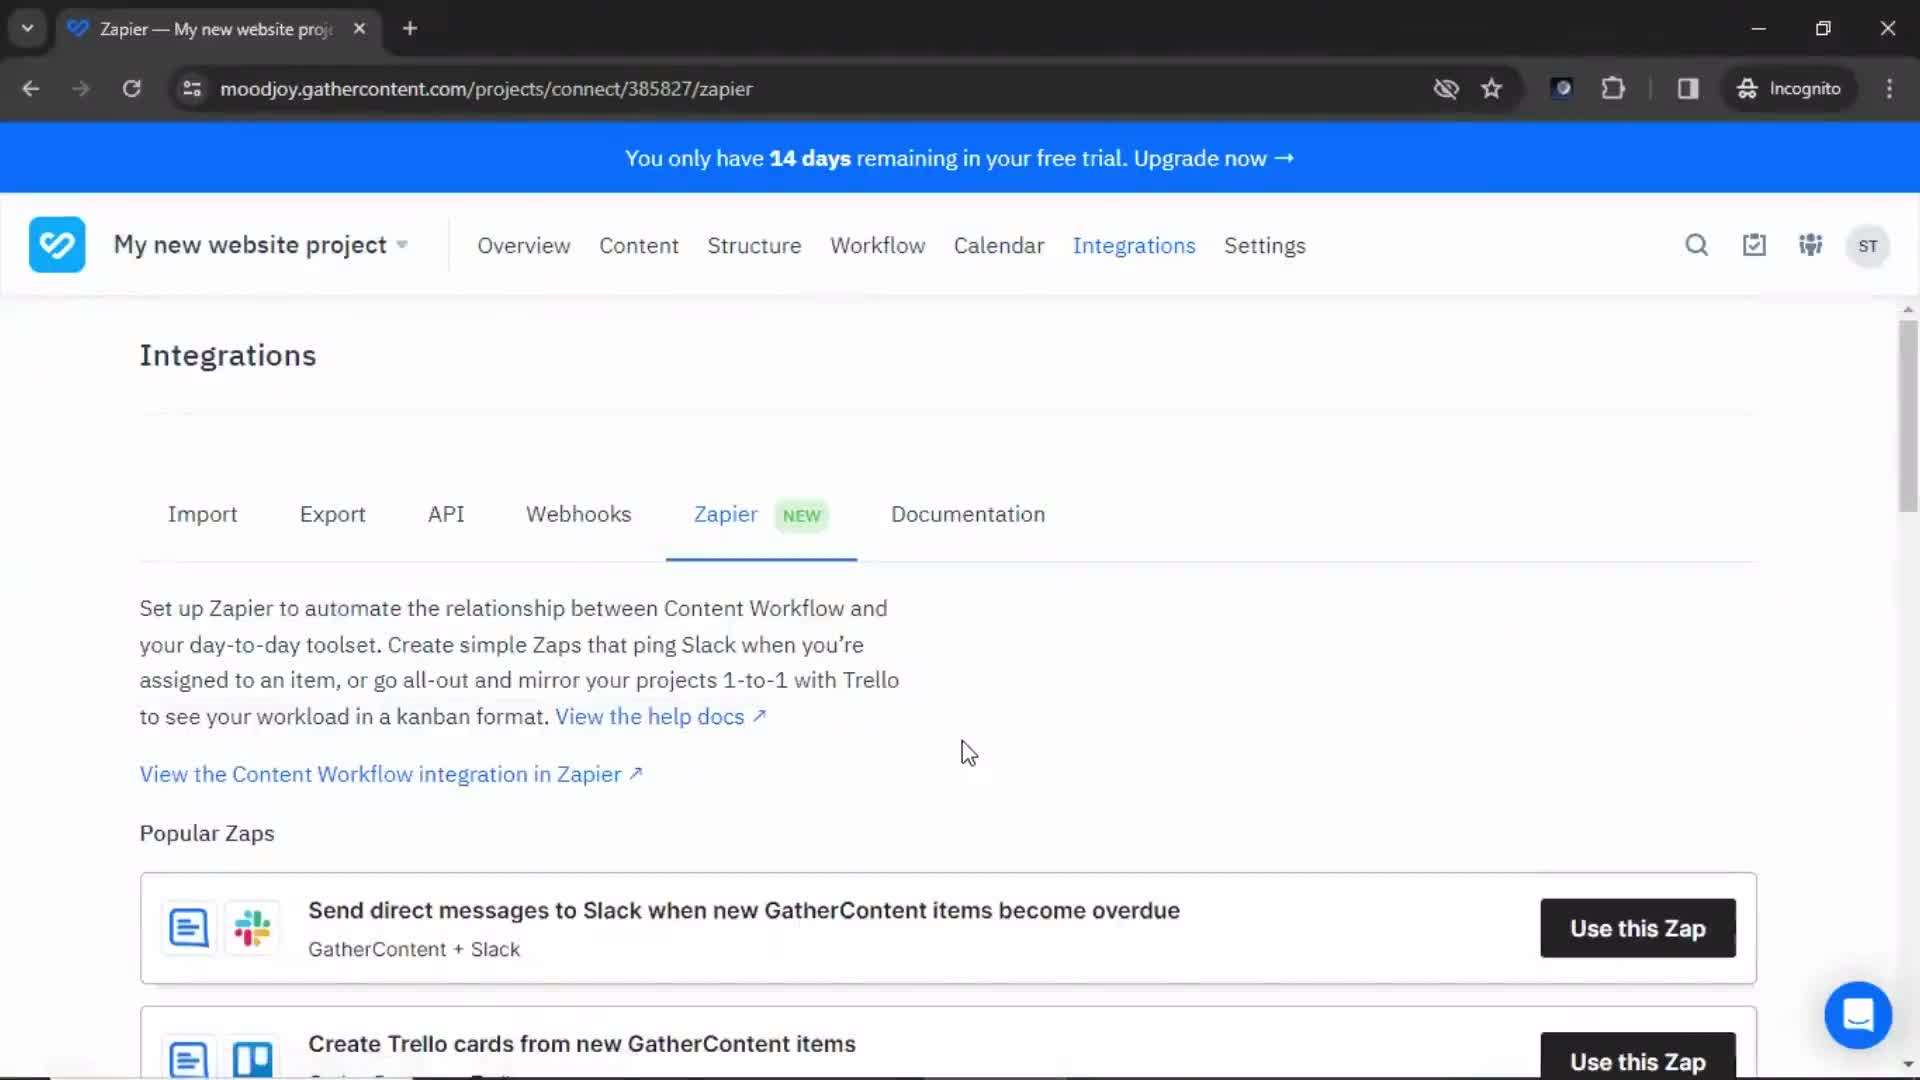Switch to the Webhooks tab
The height and width of the screenshot is (1080, 1920).
(x=578, y=514)
